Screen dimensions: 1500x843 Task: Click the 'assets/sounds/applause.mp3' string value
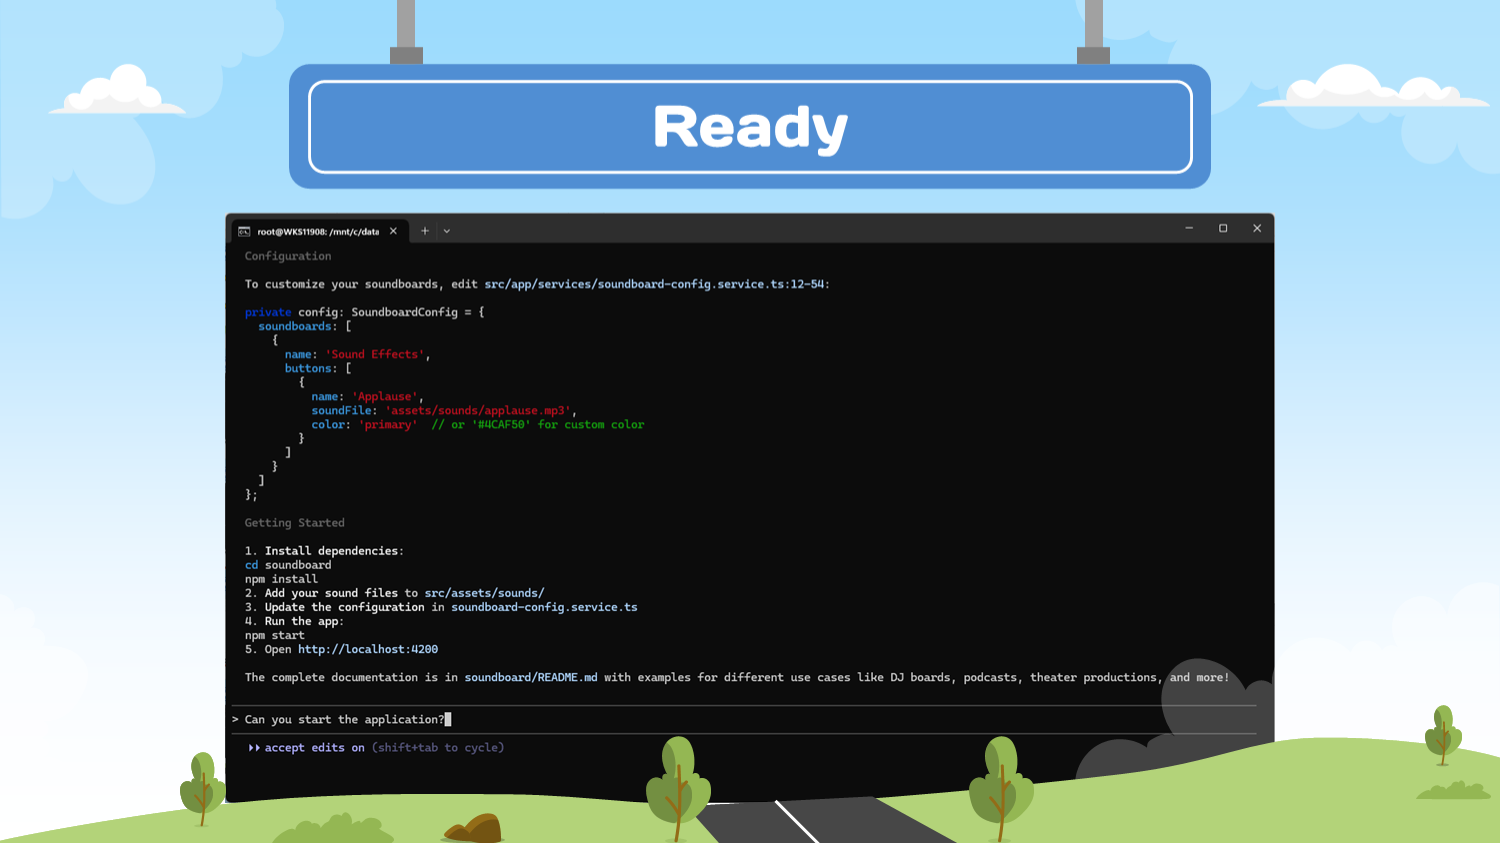(478, 411)
